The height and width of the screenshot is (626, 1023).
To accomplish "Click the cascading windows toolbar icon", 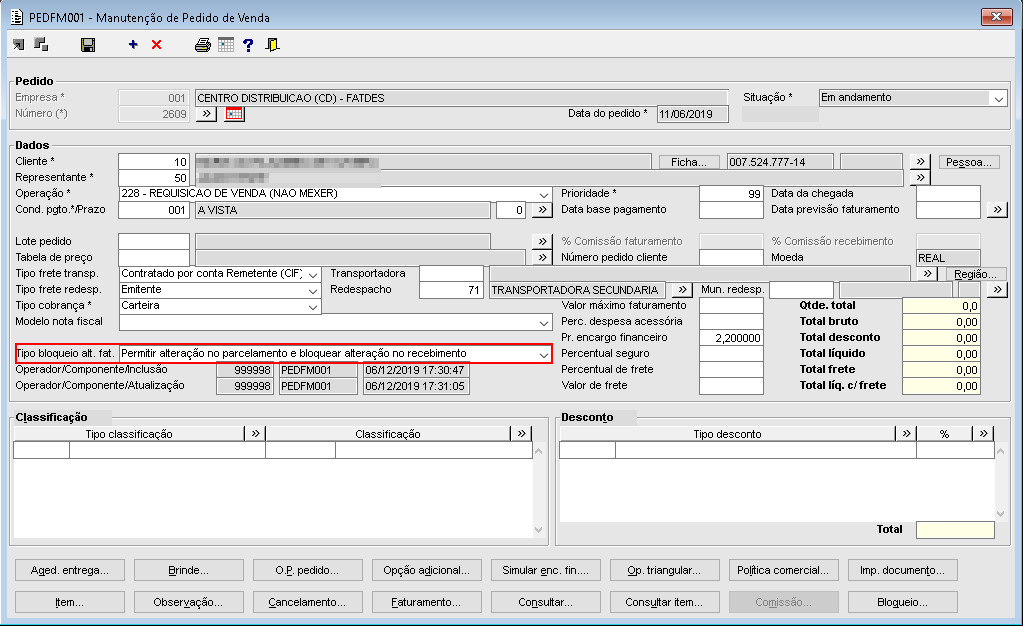I will [x=41, y=44].
